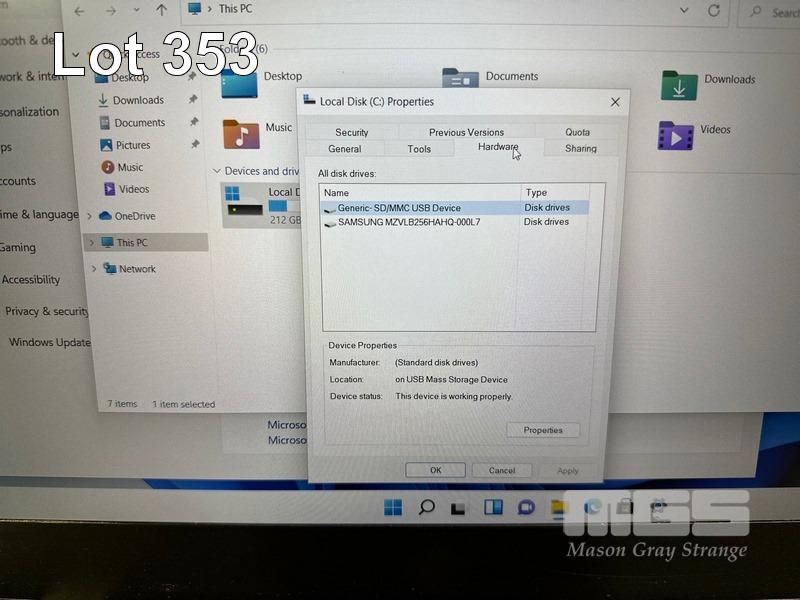Expand the OneDrive tree node

[x=91, y=216]
